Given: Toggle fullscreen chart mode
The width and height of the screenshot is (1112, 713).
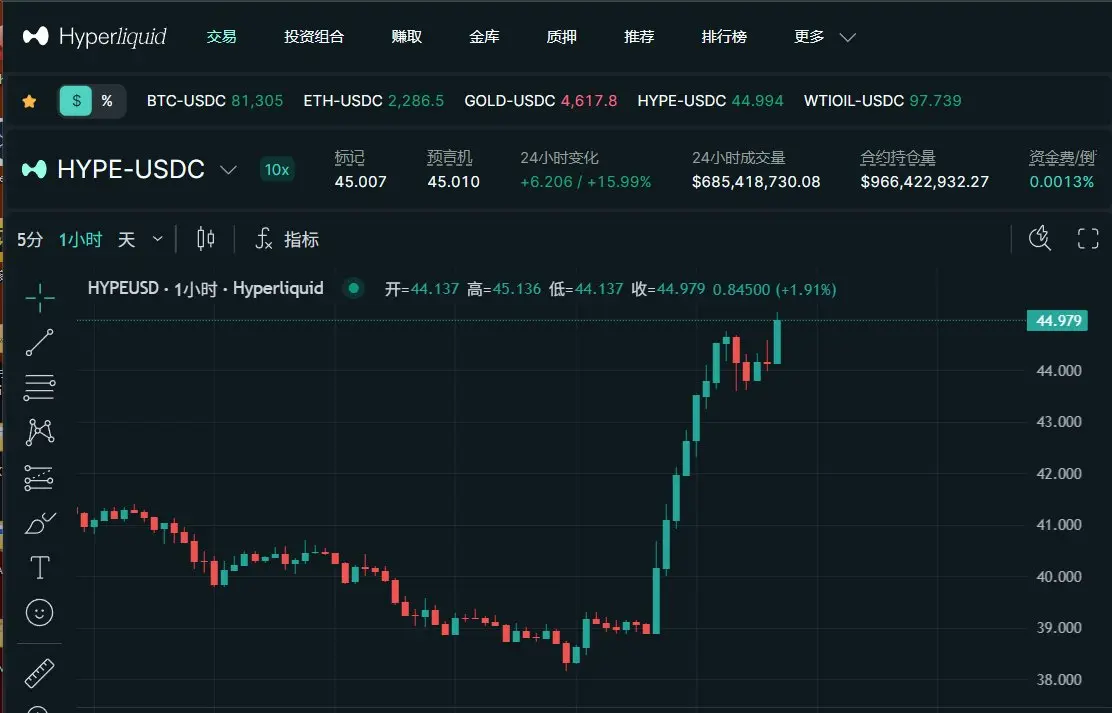Looking at the screenshot, I should point(1088,238).
